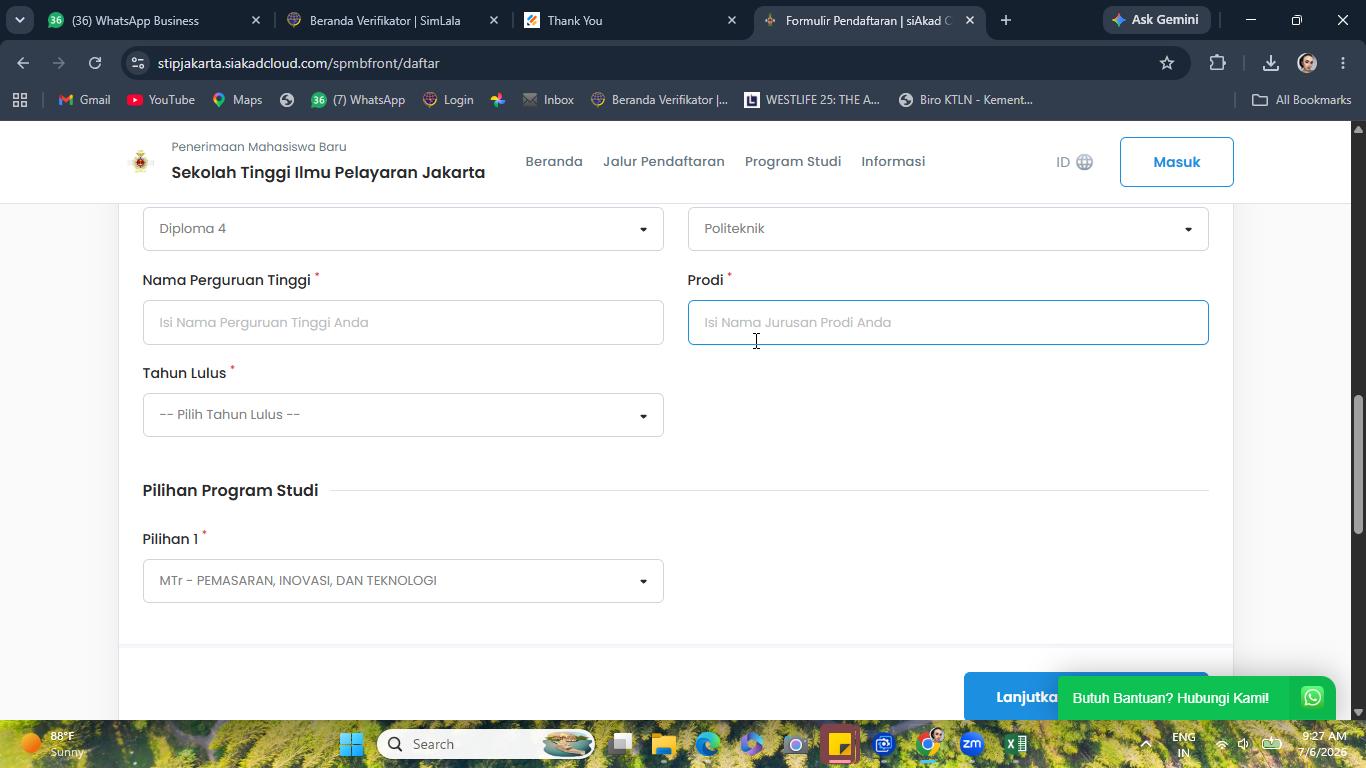Expand the Pilihan 1 program dropdown
This screenshot has width=1366, height=768.
click(x=403, y=581)
